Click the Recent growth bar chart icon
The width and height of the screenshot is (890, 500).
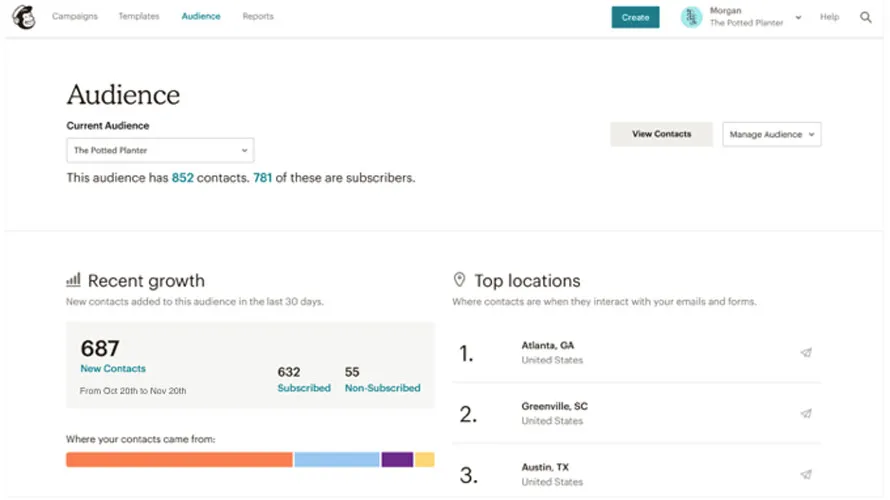[73, 280]
